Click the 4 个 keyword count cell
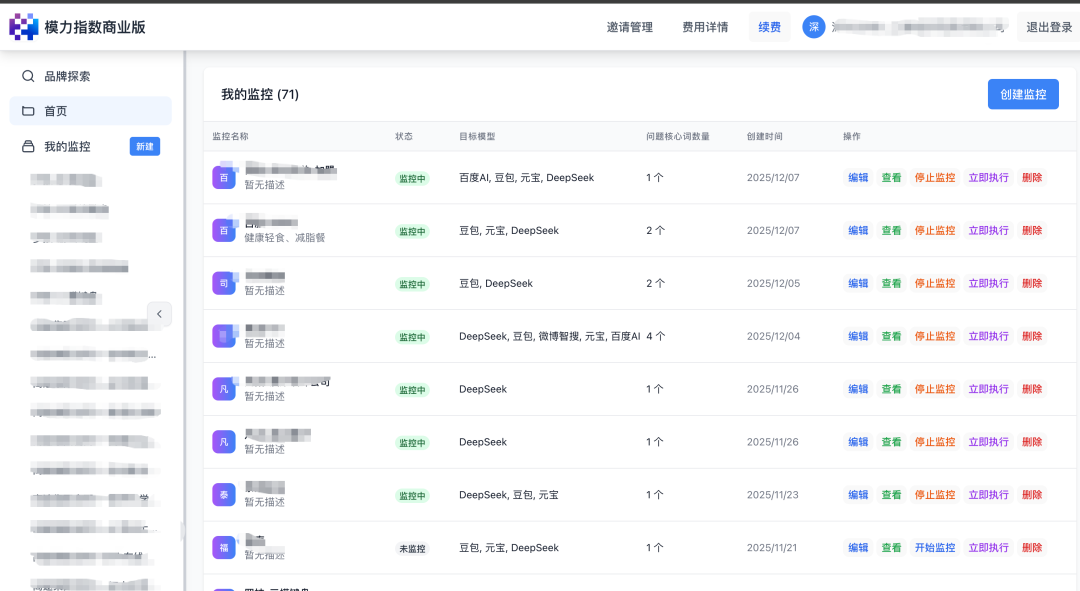This screenshot has height=591, width=1080. click(x=656, y=336)
